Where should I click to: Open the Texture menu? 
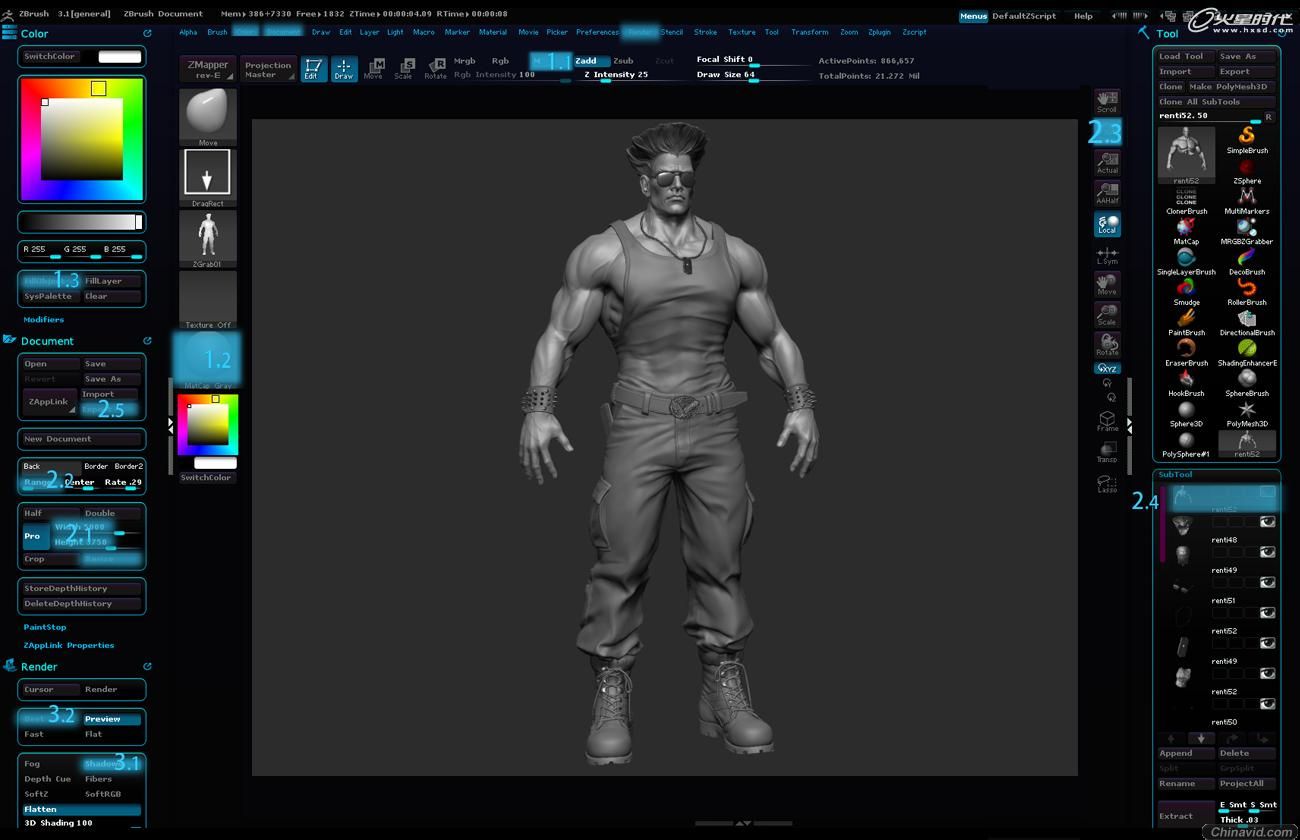741,32
